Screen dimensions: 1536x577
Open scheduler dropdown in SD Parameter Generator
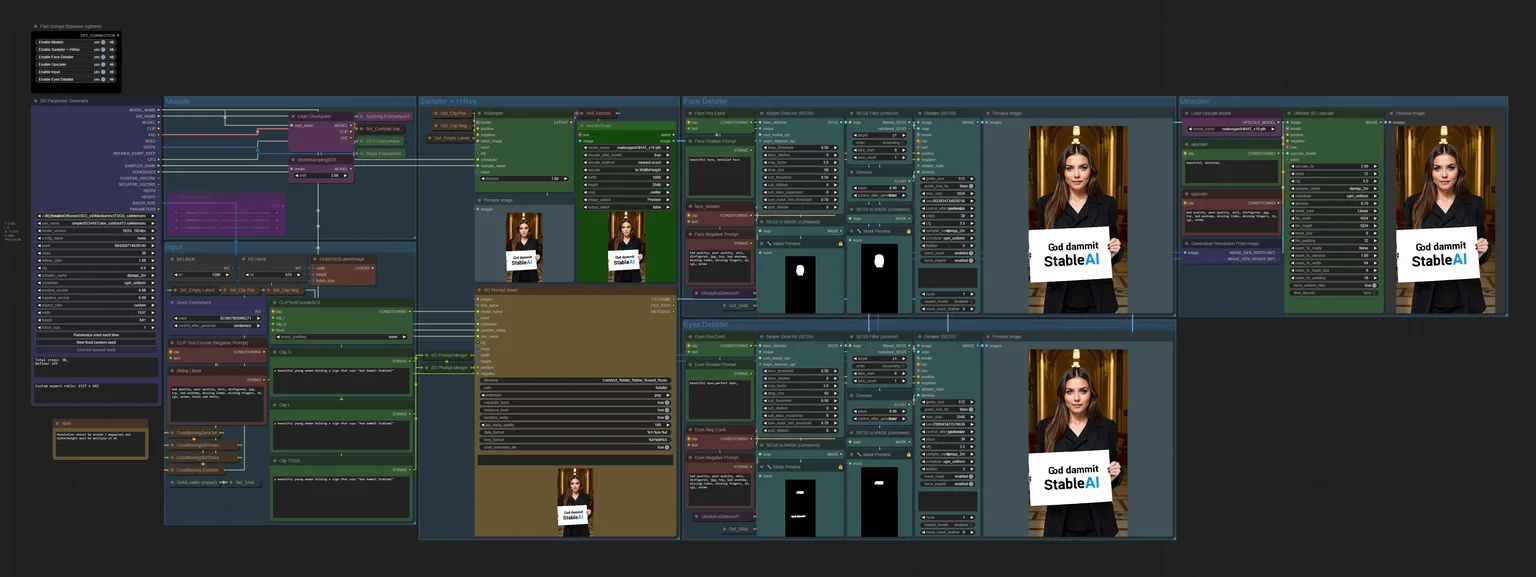tap(96, 283)
